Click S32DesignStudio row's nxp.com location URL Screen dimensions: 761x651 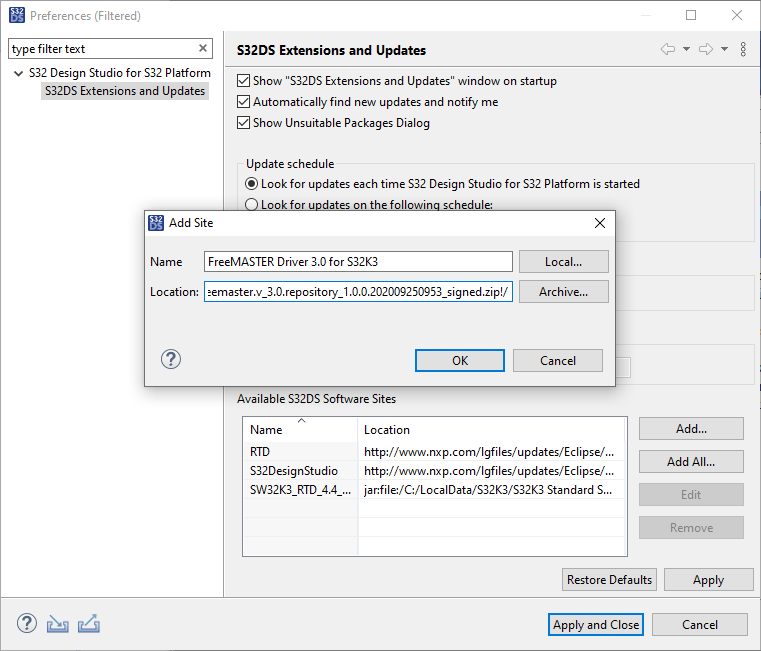[x=489, y=471]
